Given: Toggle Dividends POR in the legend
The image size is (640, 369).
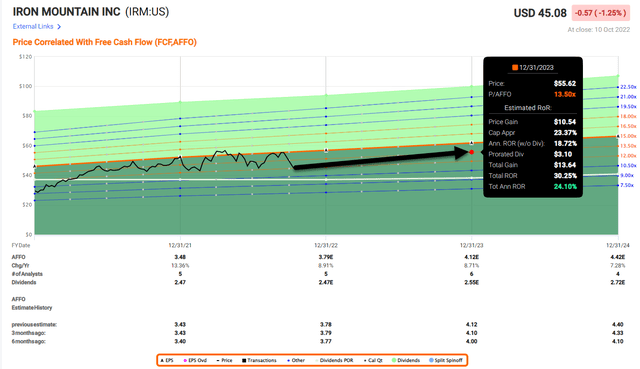Looking at the screenshot, I should point(333,360).
